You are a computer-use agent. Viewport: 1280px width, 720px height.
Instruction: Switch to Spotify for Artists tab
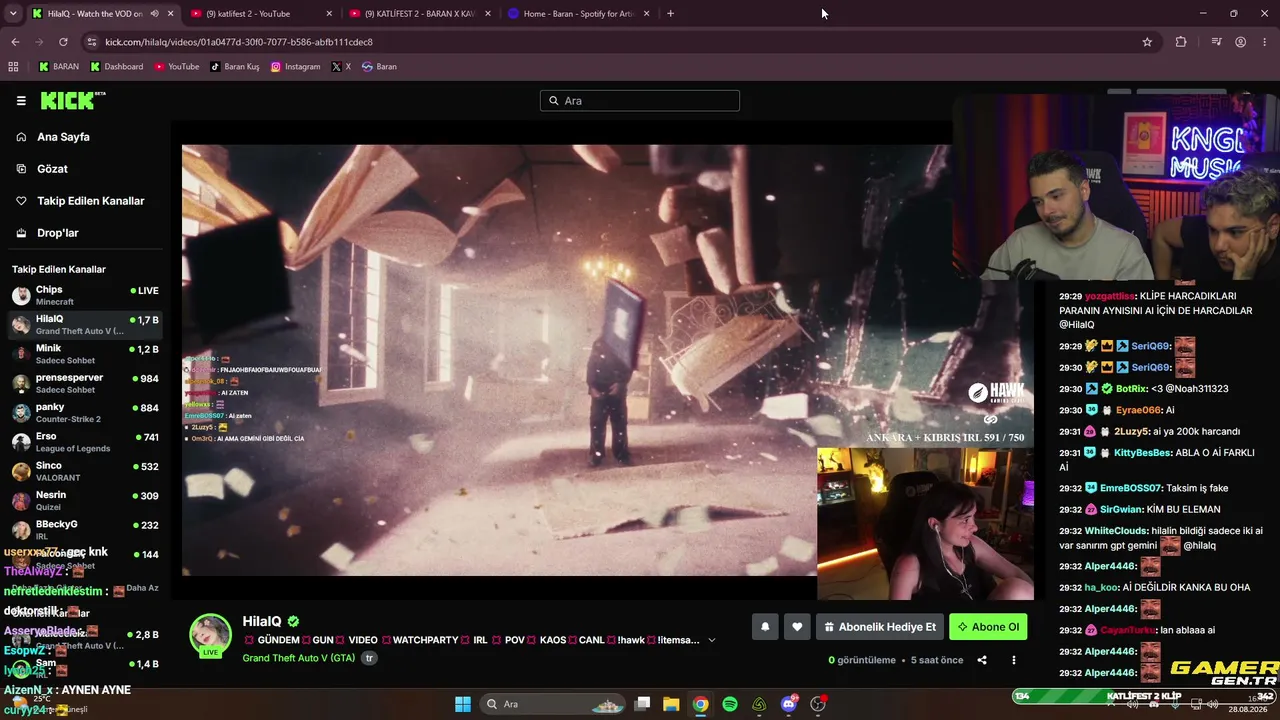tap(578, 14)
